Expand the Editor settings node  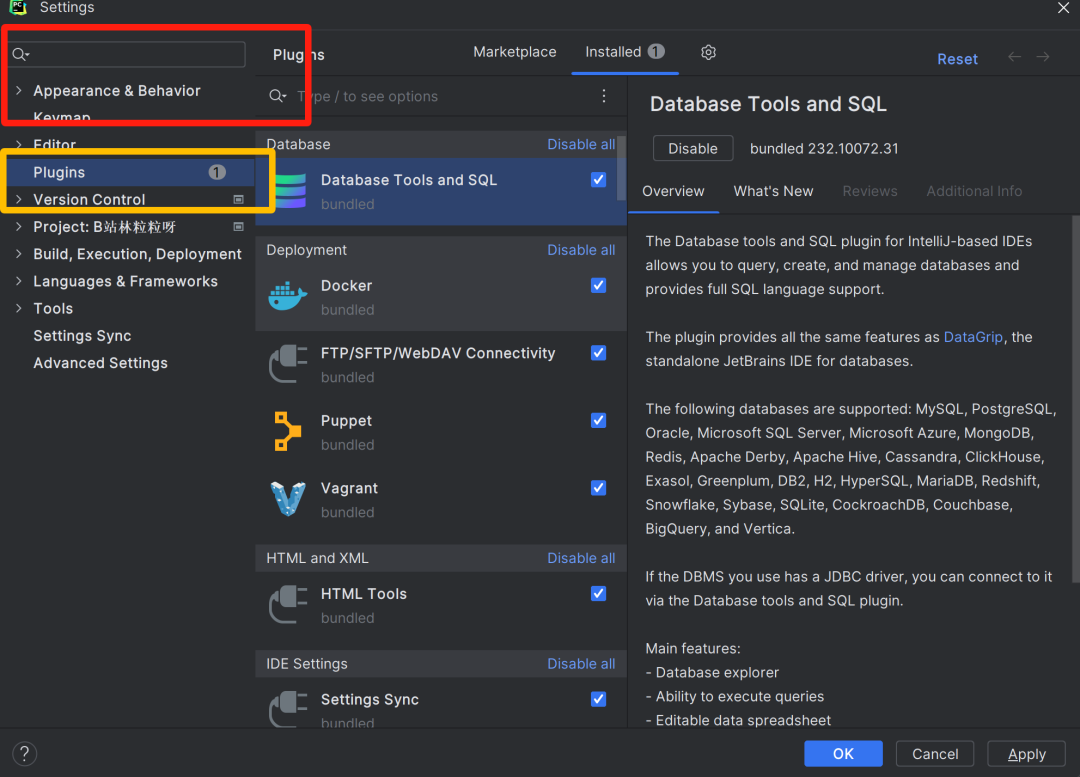click(x=19, y=144)
